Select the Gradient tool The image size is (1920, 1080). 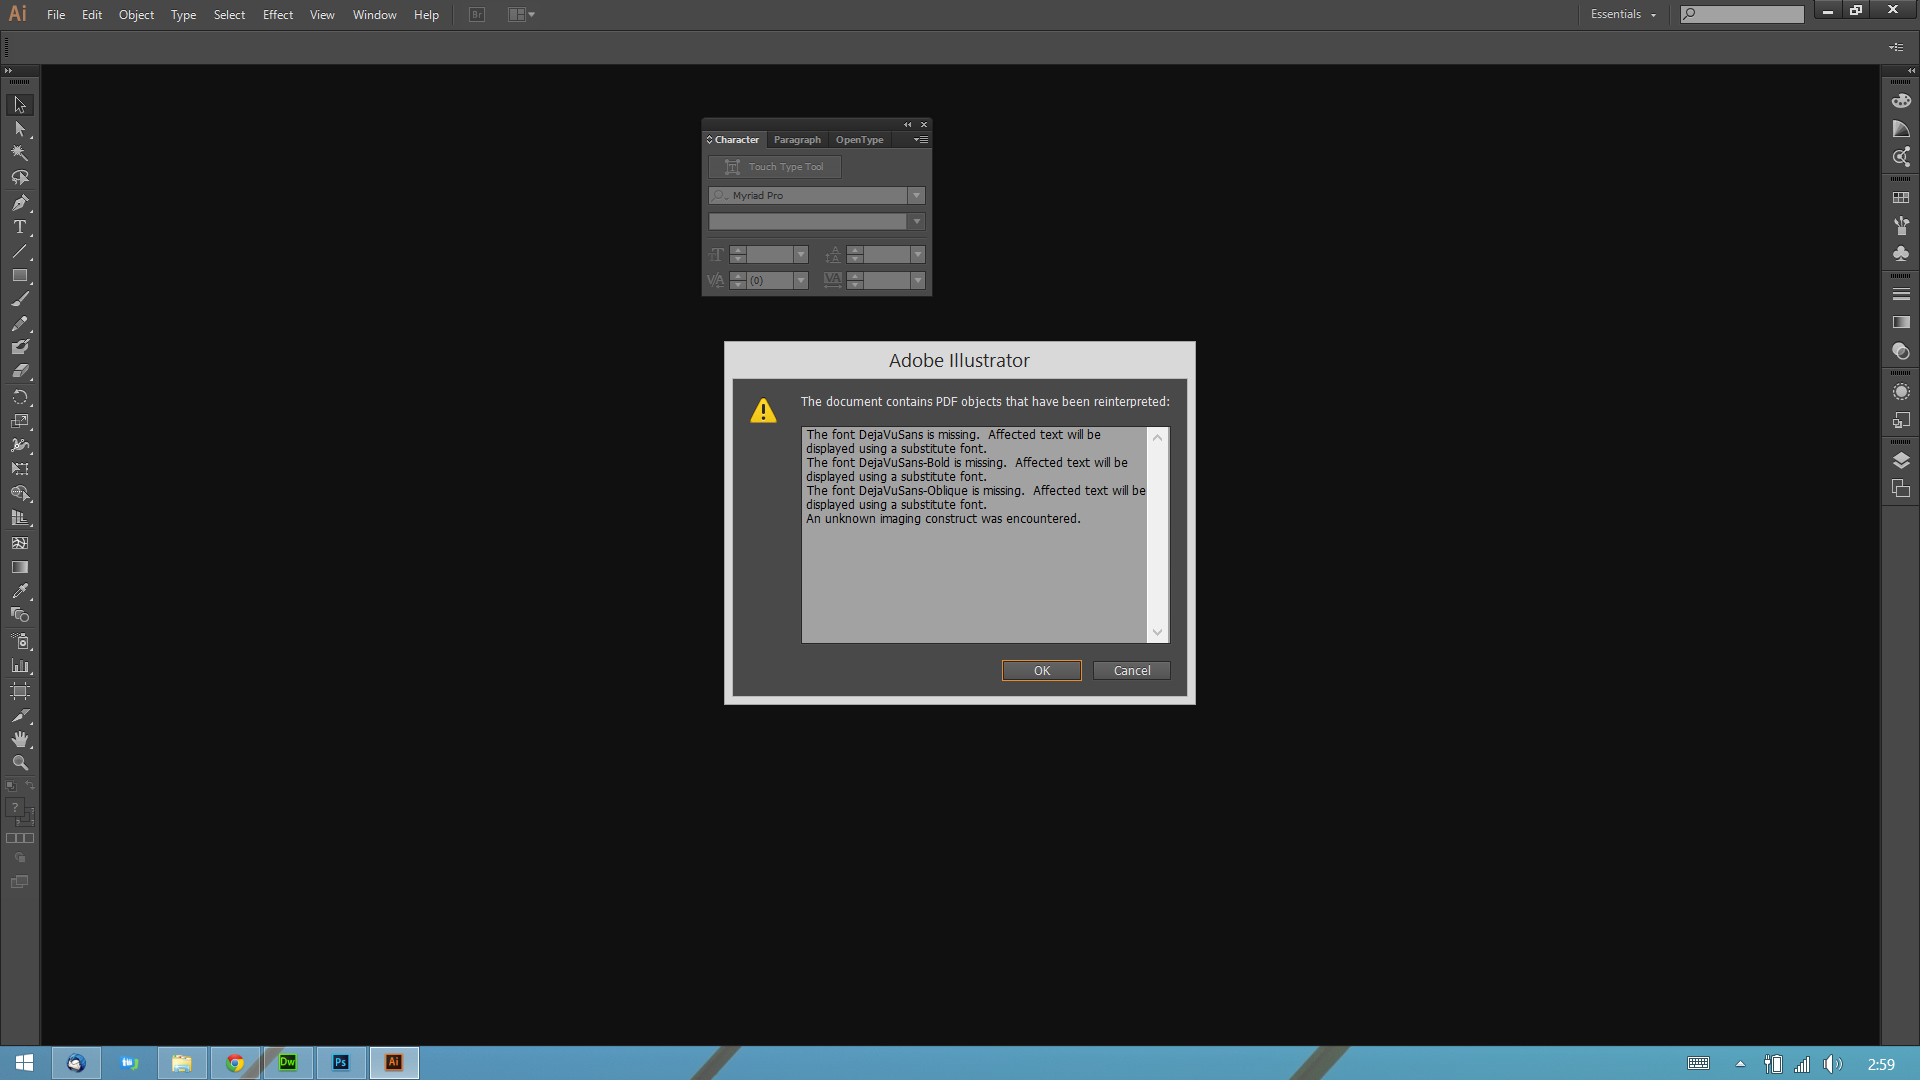coord(20,567)
